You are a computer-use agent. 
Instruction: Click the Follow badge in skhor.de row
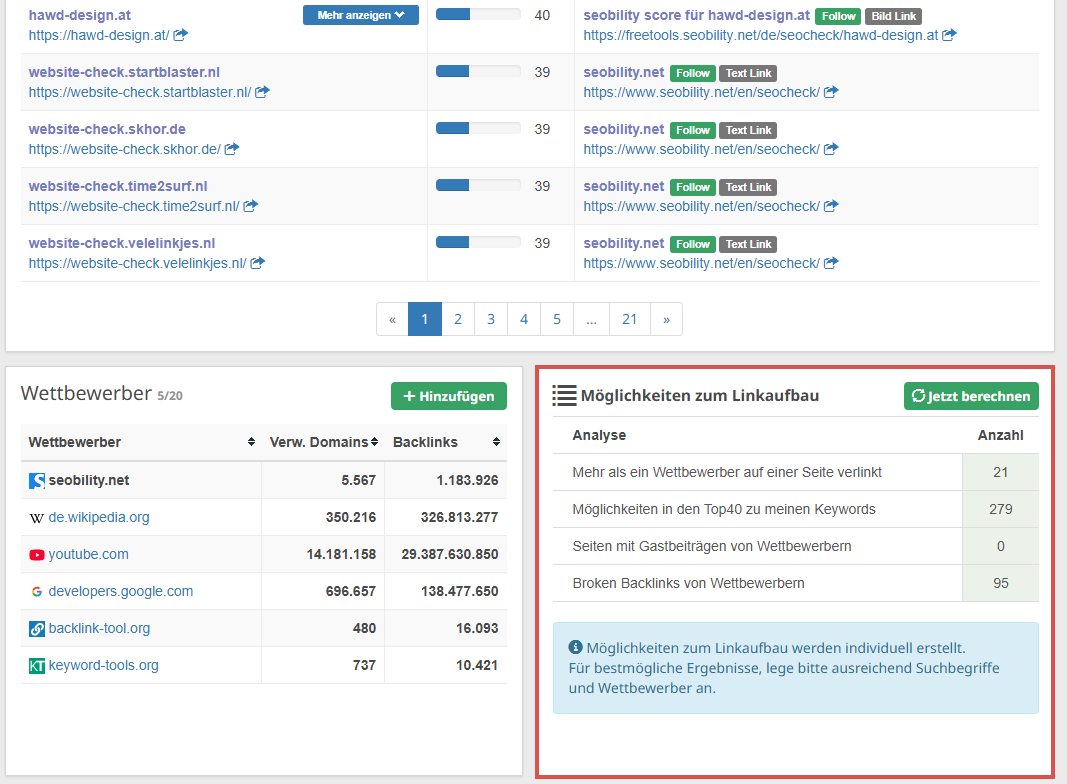(x=693, y=130)
